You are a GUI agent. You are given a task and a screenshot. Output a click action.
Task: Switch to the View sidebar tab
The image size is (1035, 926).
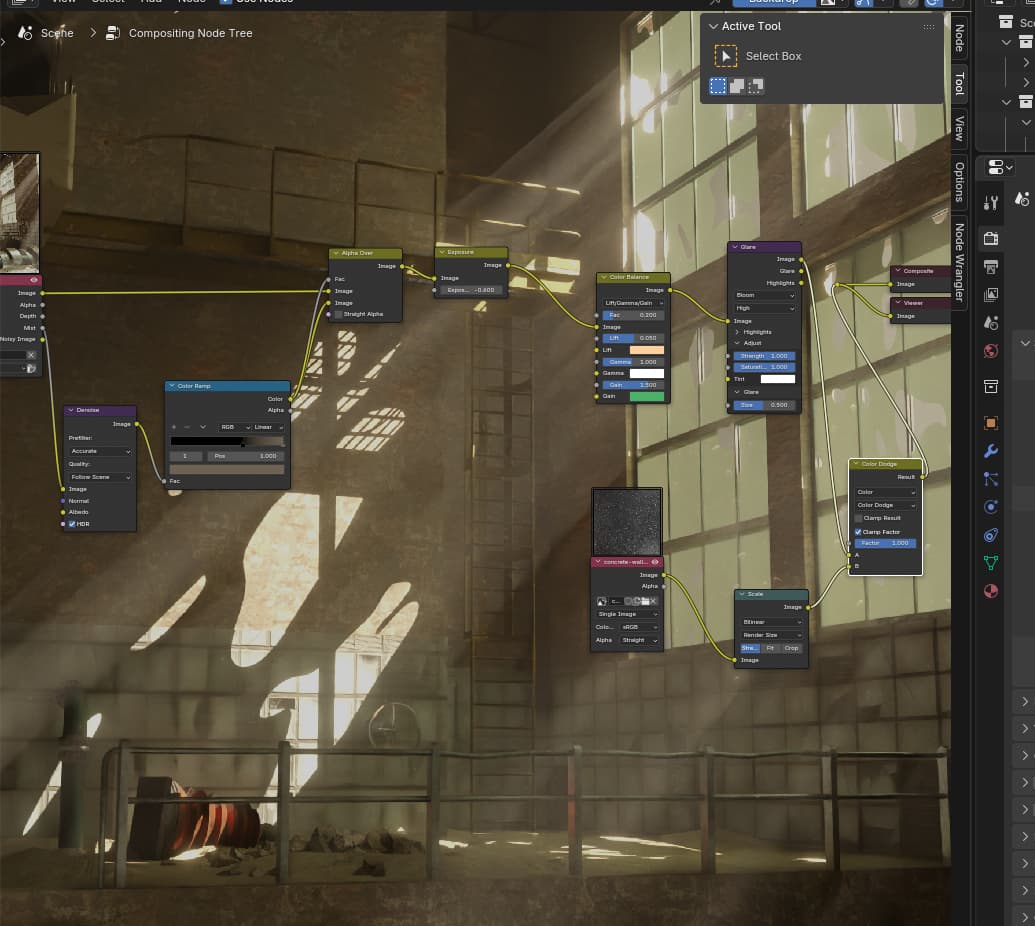pos(960,128)
